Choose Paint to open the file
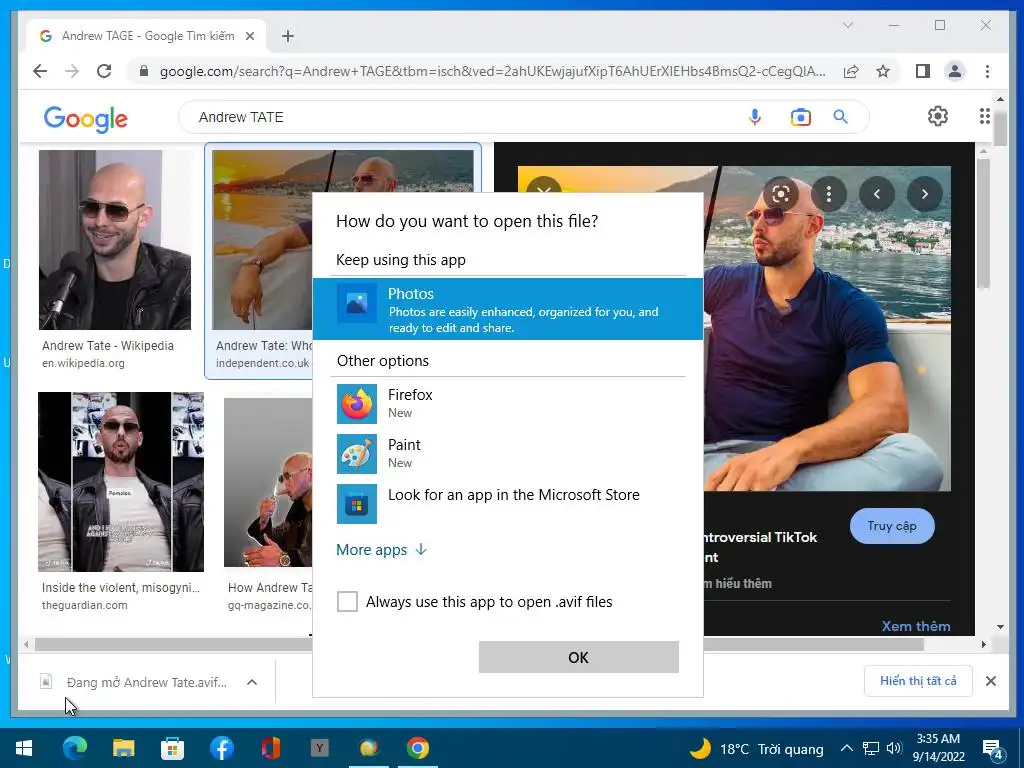 click(507, 453)
